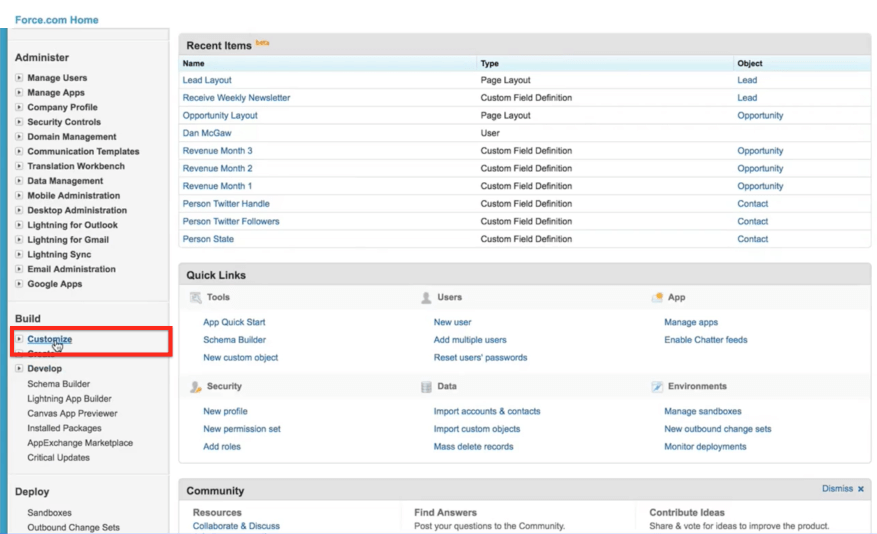The image size is (877, 534).
Task: Click the Tools icon in Quick Links
Action: (195, 297)
